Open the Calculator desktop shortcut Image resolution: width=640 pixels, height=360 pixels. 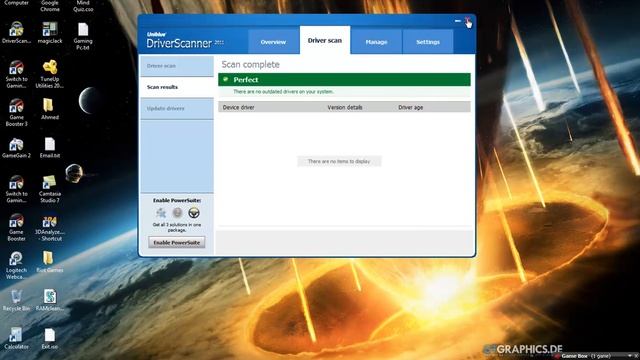coord(16,338)
